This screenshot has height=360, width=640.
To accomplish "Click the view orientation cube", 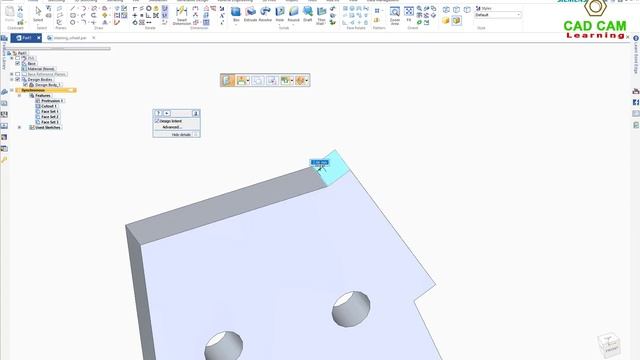I will click(x=609, y=345).
